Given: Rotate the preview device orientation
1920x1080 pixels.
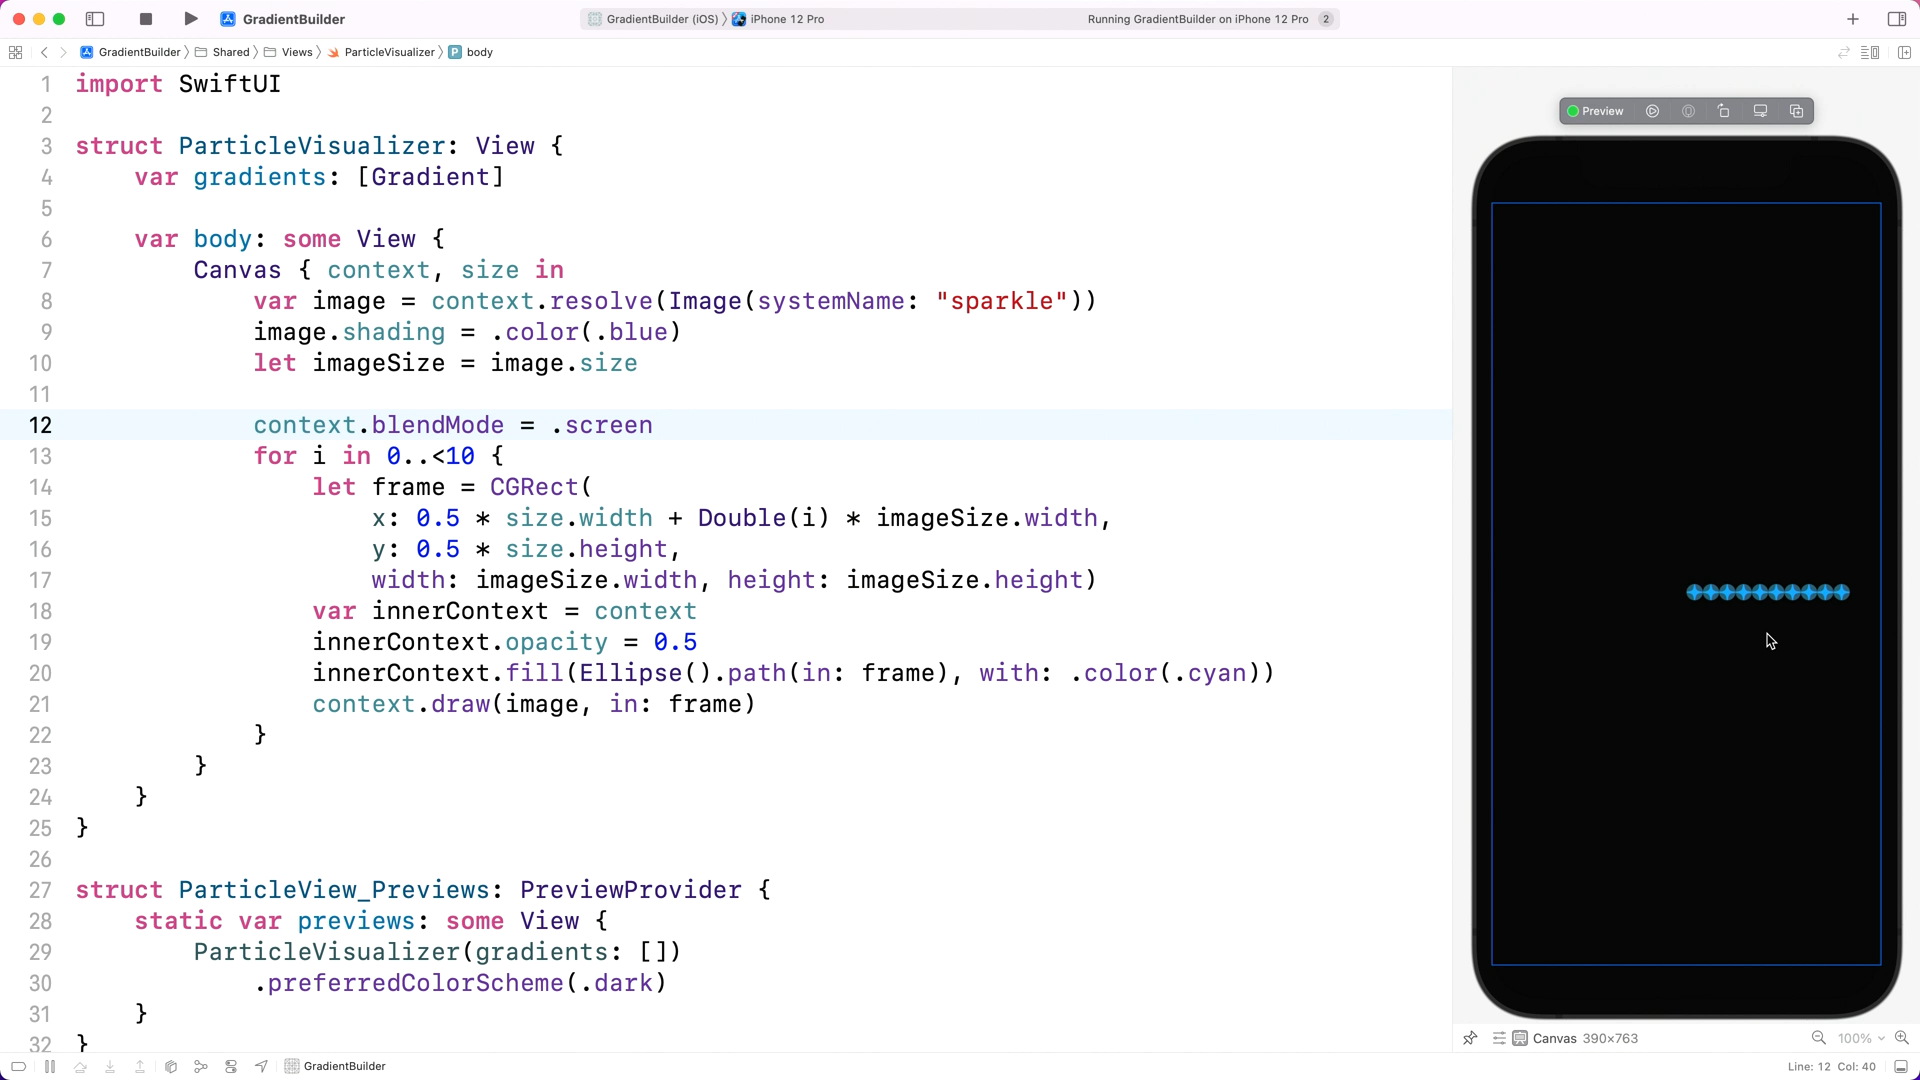Looking at the screenshot, I should pyautogui.click(x=1724, y=111).
